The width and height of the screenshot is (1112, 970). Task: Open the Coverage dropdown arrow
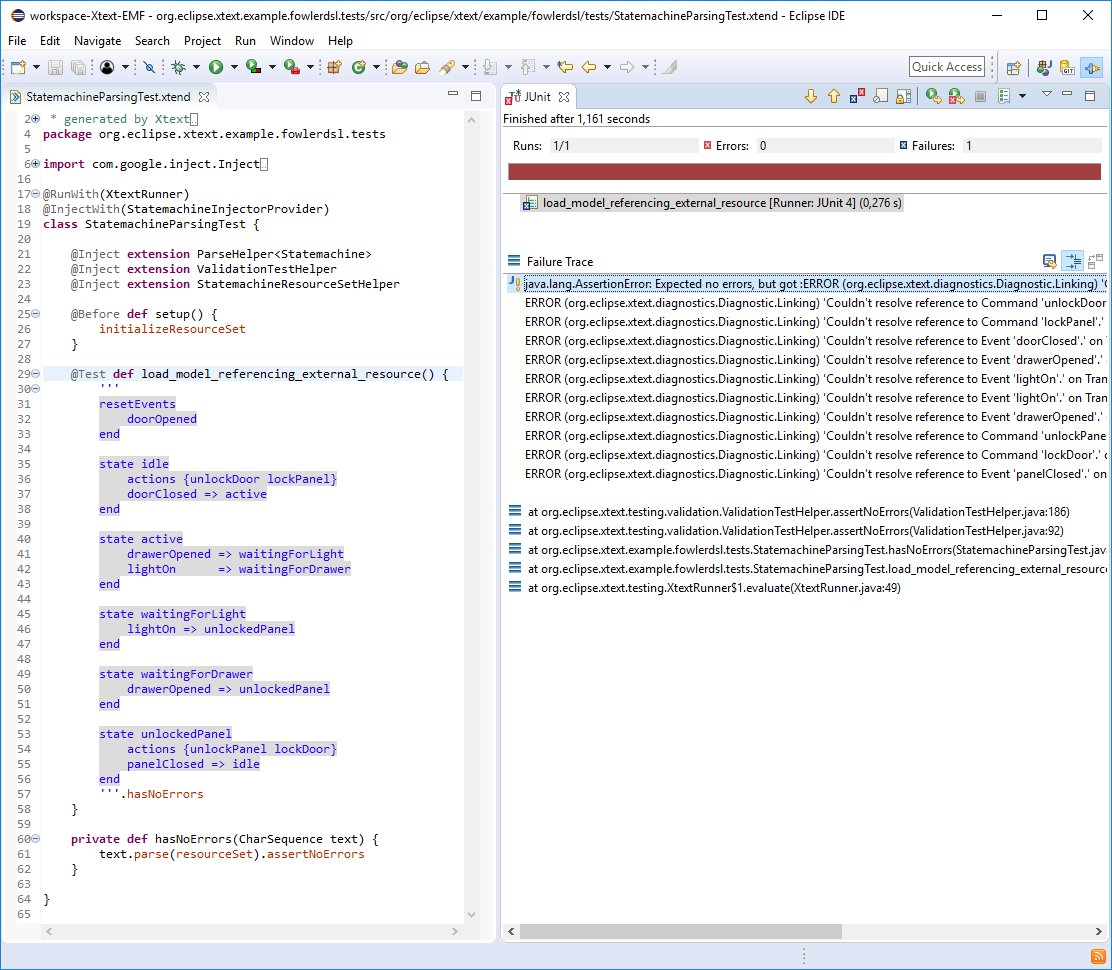(x=272, y=67)
